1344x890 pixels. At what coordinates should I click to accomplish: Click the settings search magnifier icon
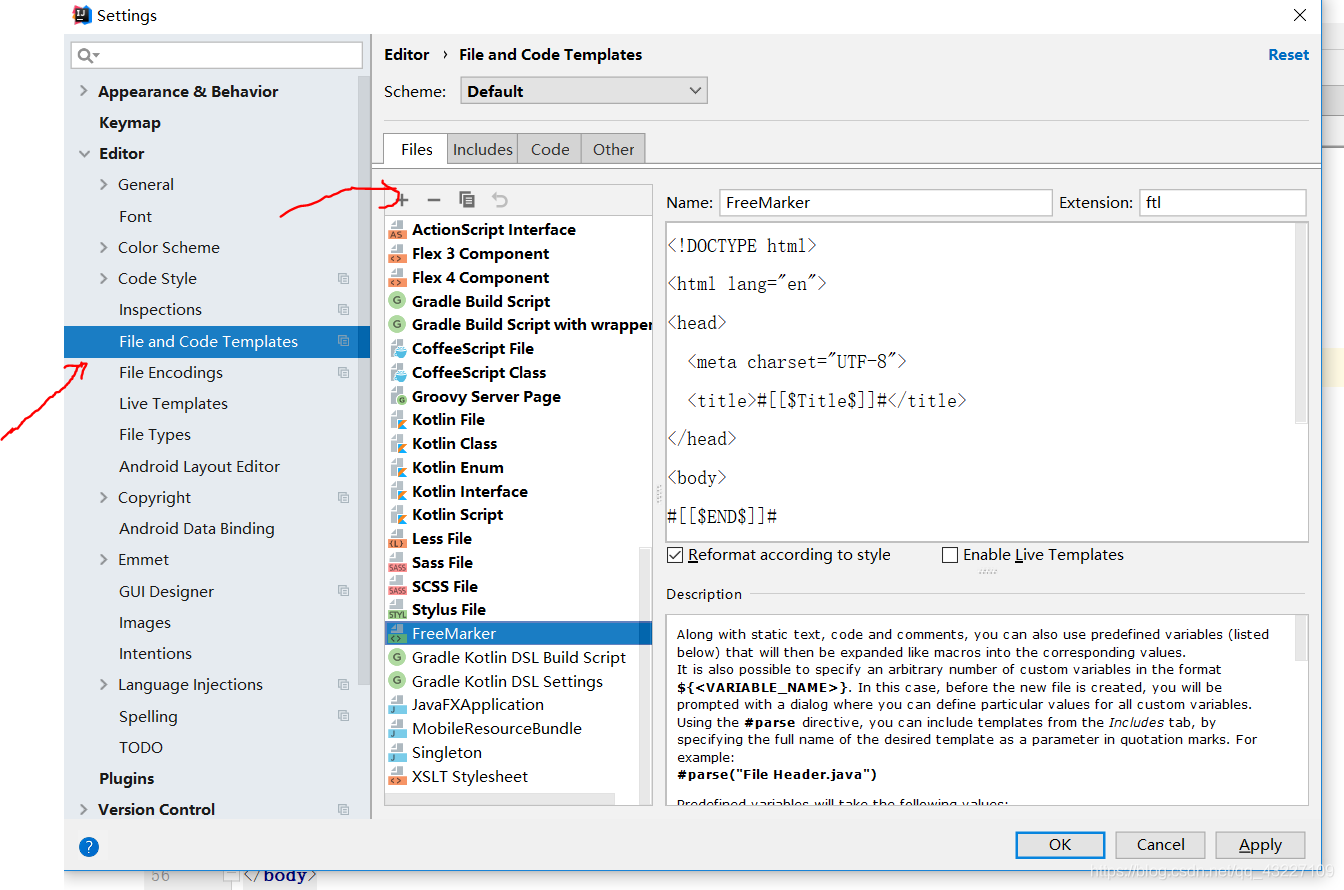tap(87, 55)
